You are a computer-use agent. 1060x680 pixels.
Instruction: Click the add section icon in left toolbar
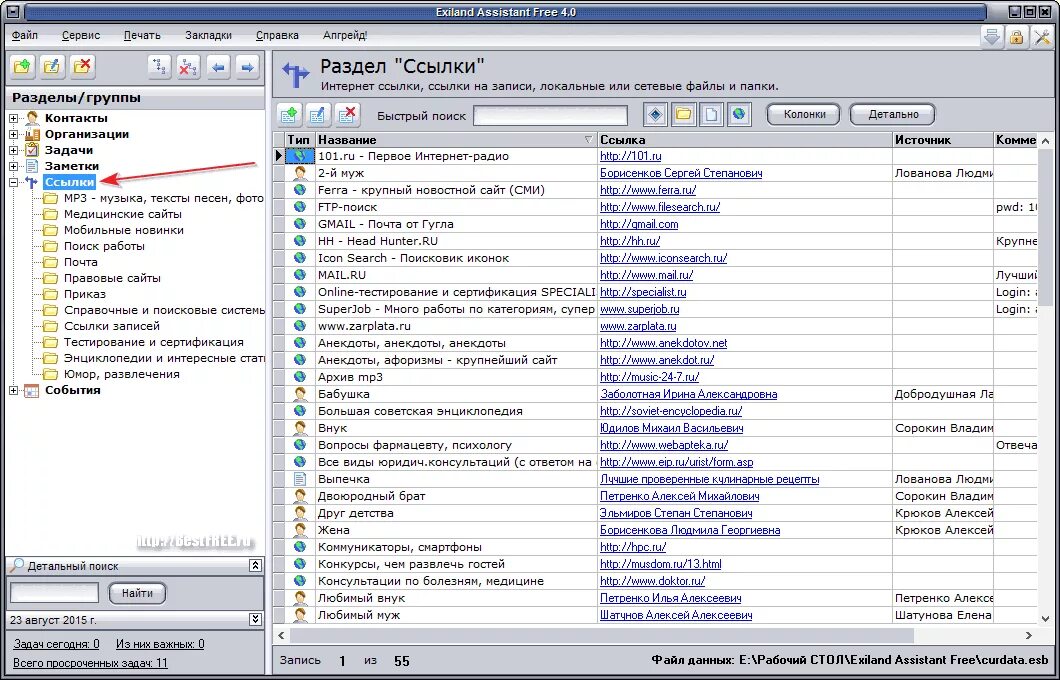click(x=22, y=67)
